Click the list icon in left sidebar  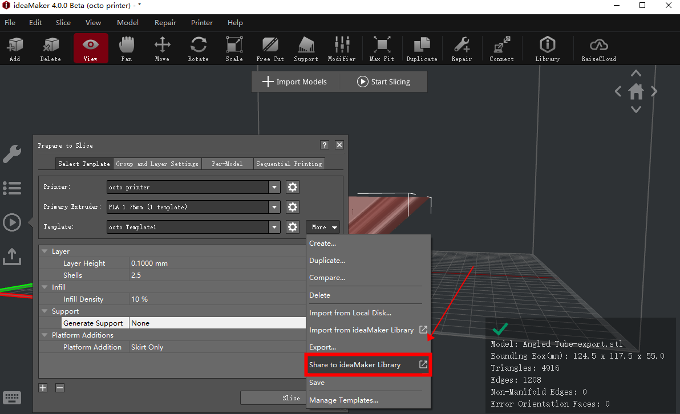12,188
